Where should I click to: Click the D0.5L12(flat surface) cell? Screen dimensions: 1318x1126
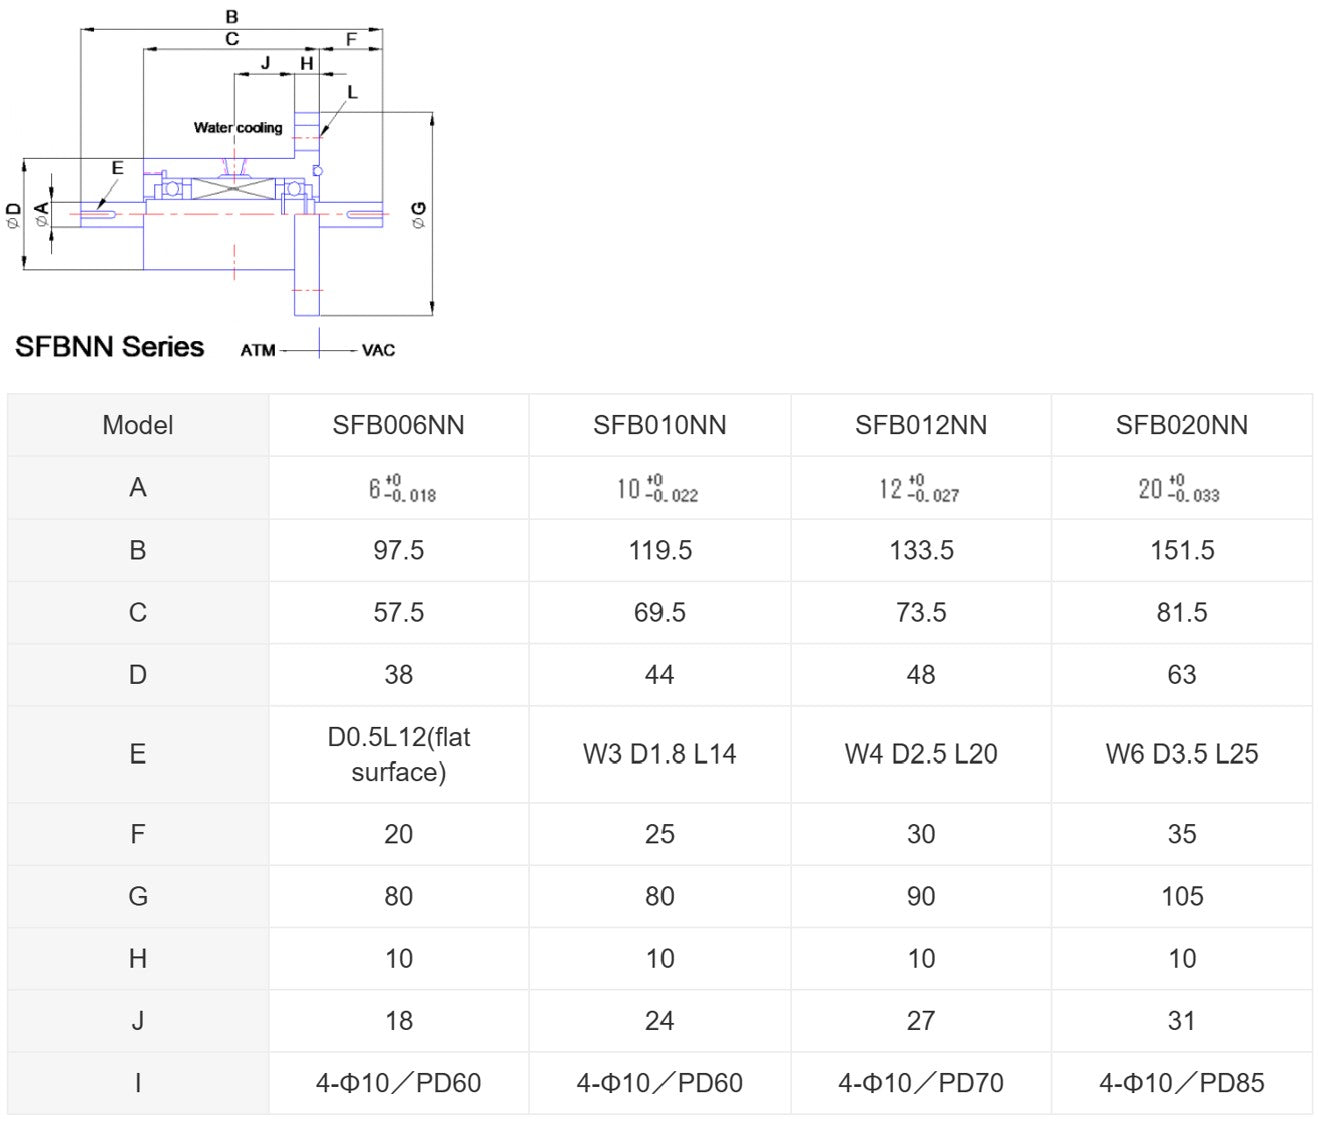click(399, 754)
